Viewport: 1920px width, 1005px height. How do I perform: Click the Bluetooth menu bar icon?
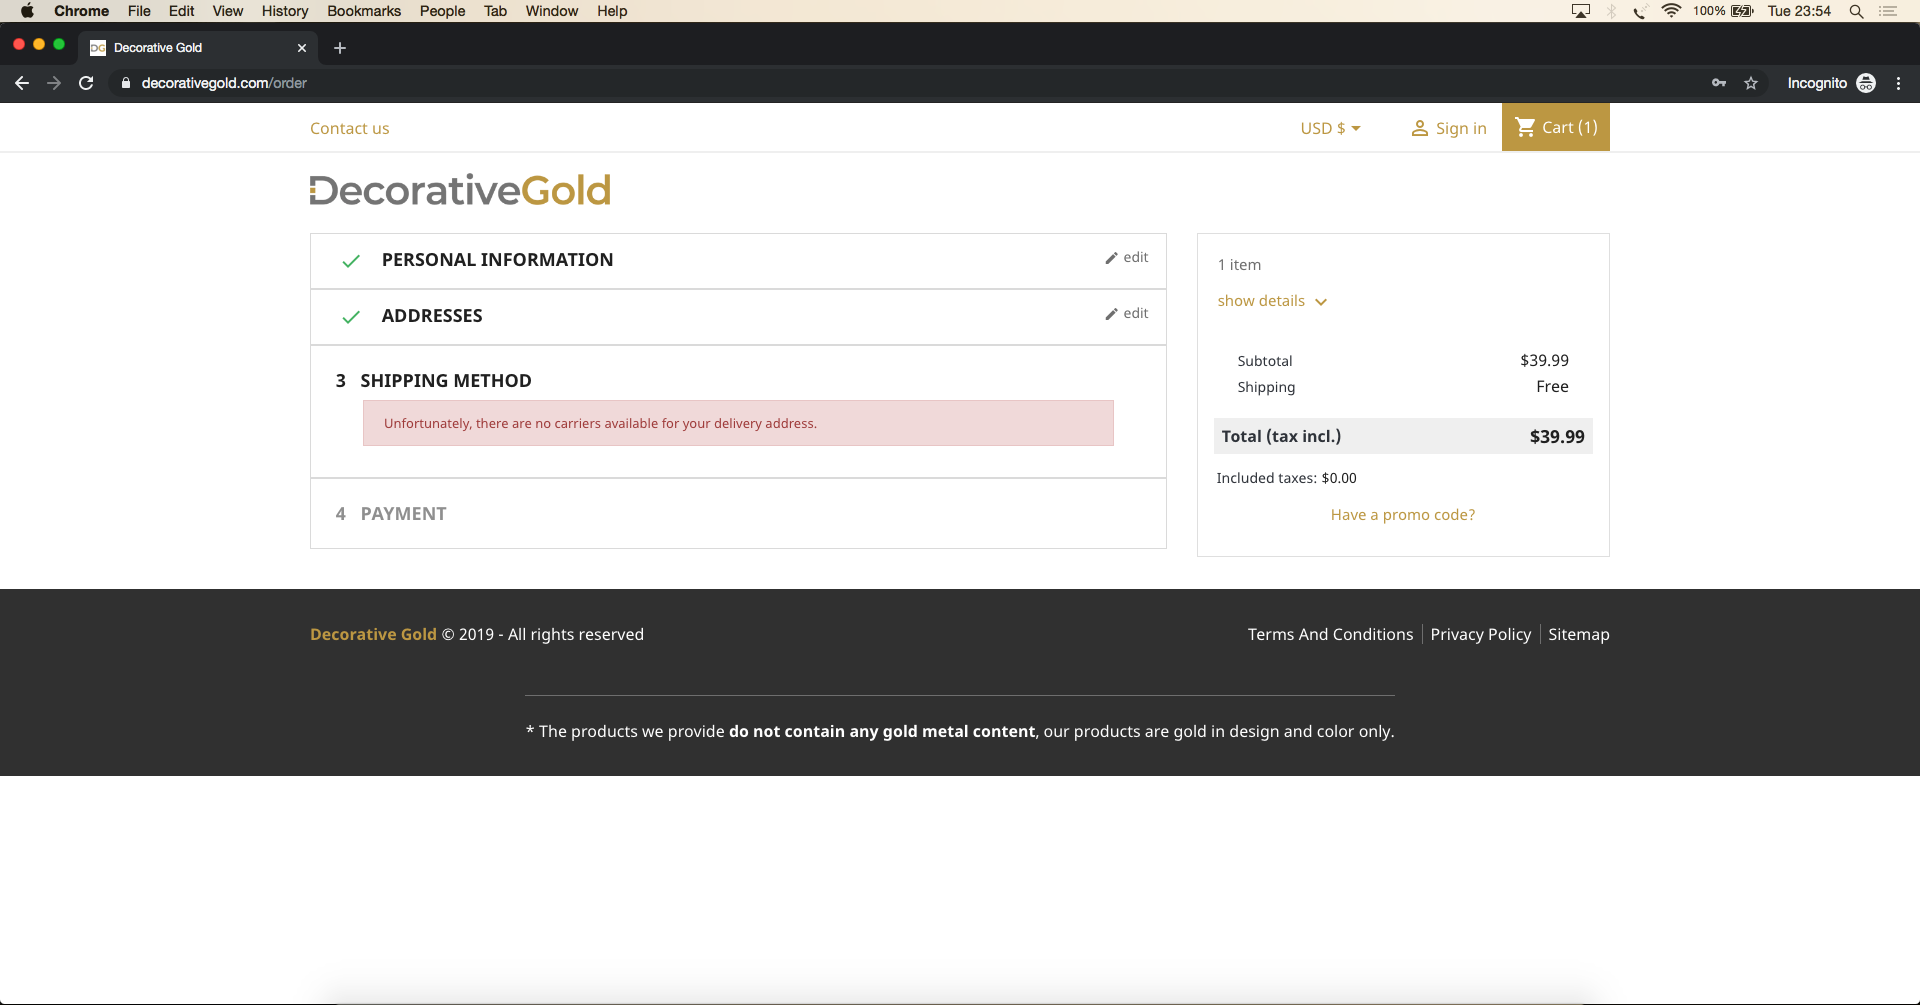(1612, 11)
